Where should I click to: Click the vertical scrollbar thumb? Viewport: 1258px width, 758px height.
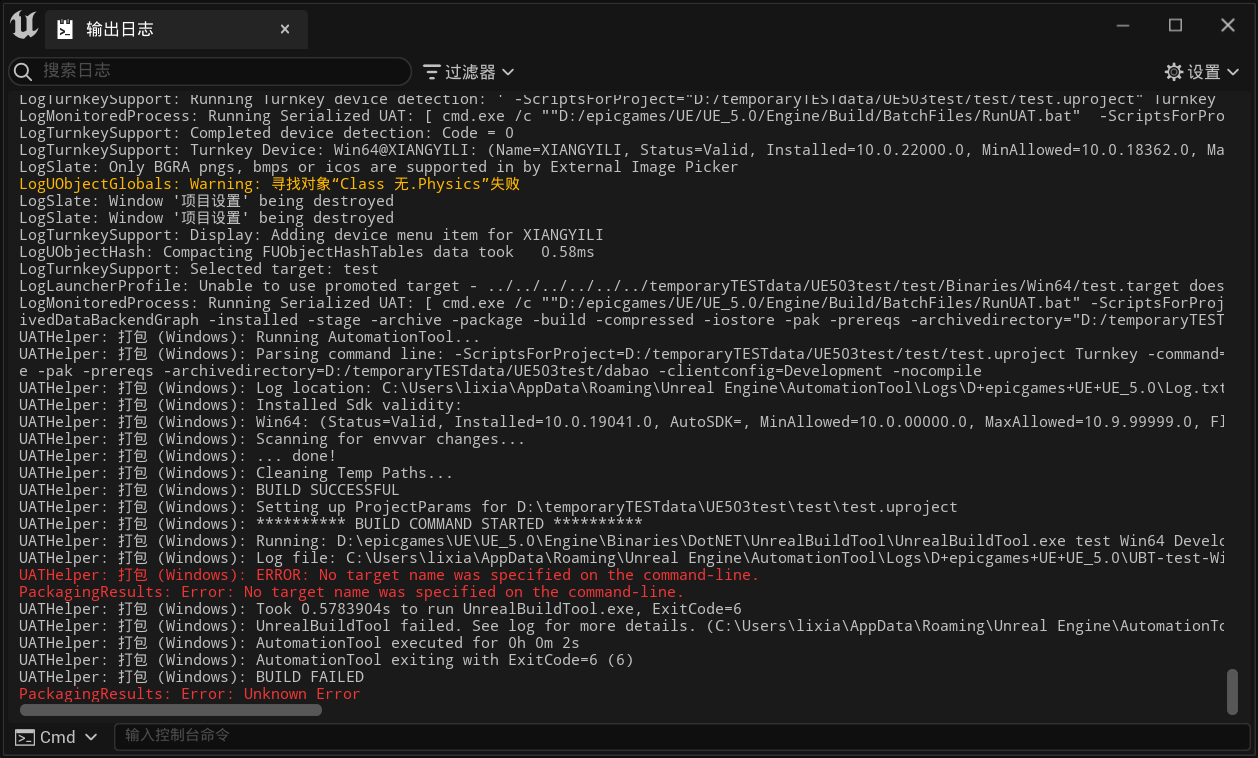click(x=1233, y=692)
